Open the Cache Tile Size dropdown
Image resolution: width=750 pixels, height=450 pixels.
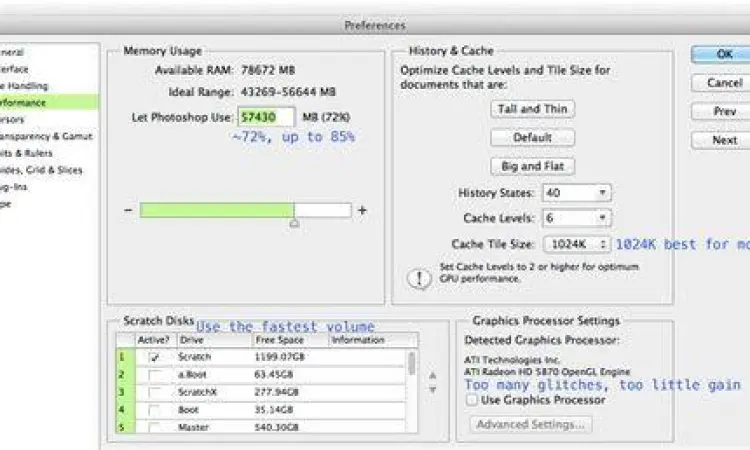(x=576, y=243)
